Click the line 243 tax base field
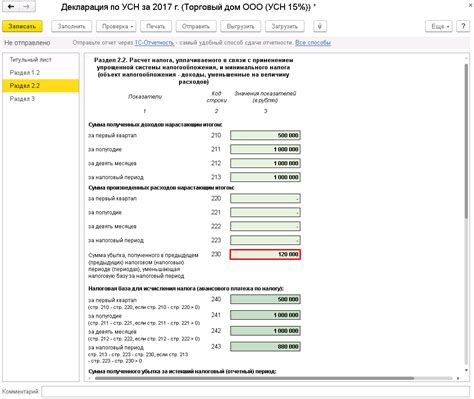This screenshot has height=399, width=474. pyautogui.click(x=265, y=347)
